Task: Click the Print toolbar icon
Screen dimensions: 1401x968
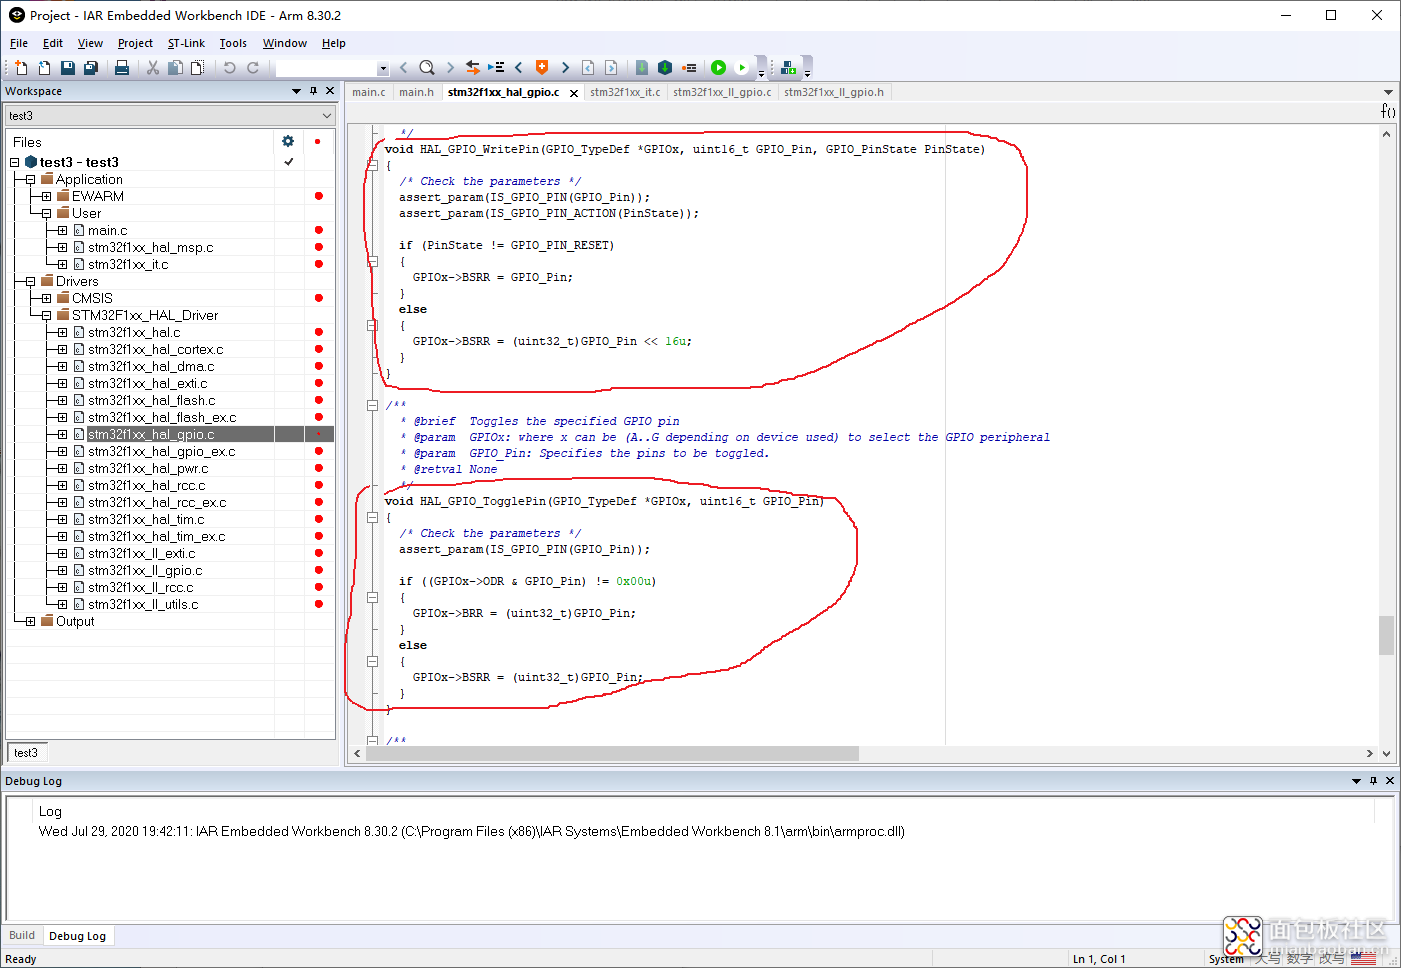Action: point(122,67)
